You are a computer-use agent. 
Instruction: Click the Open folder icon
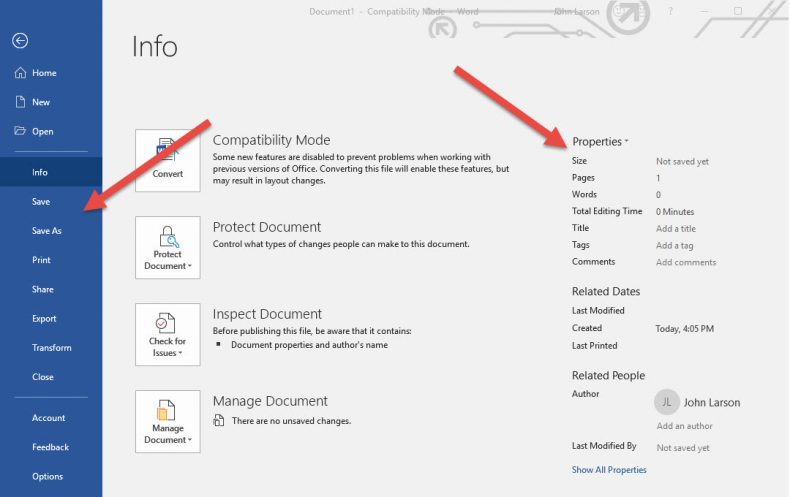click(x=20, y=131)
